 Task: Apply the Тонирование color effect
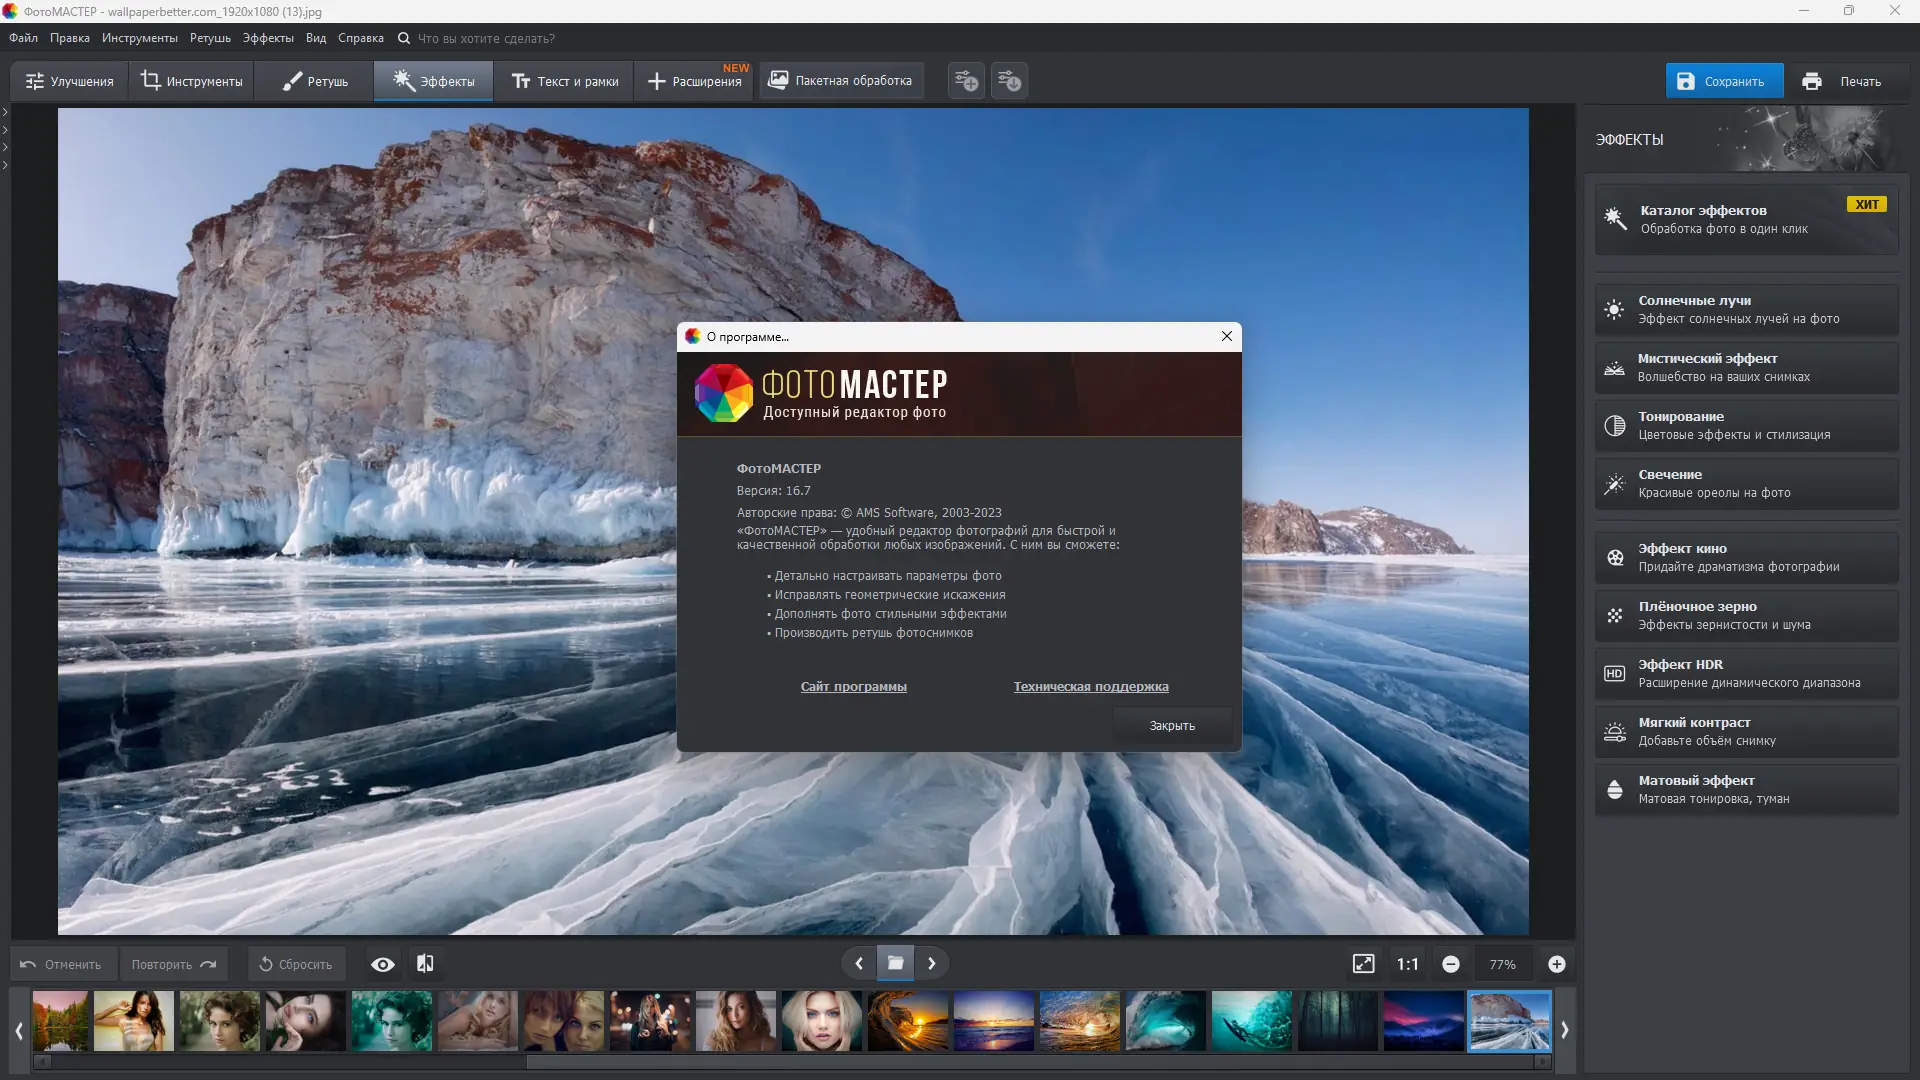click(1744, 425)
